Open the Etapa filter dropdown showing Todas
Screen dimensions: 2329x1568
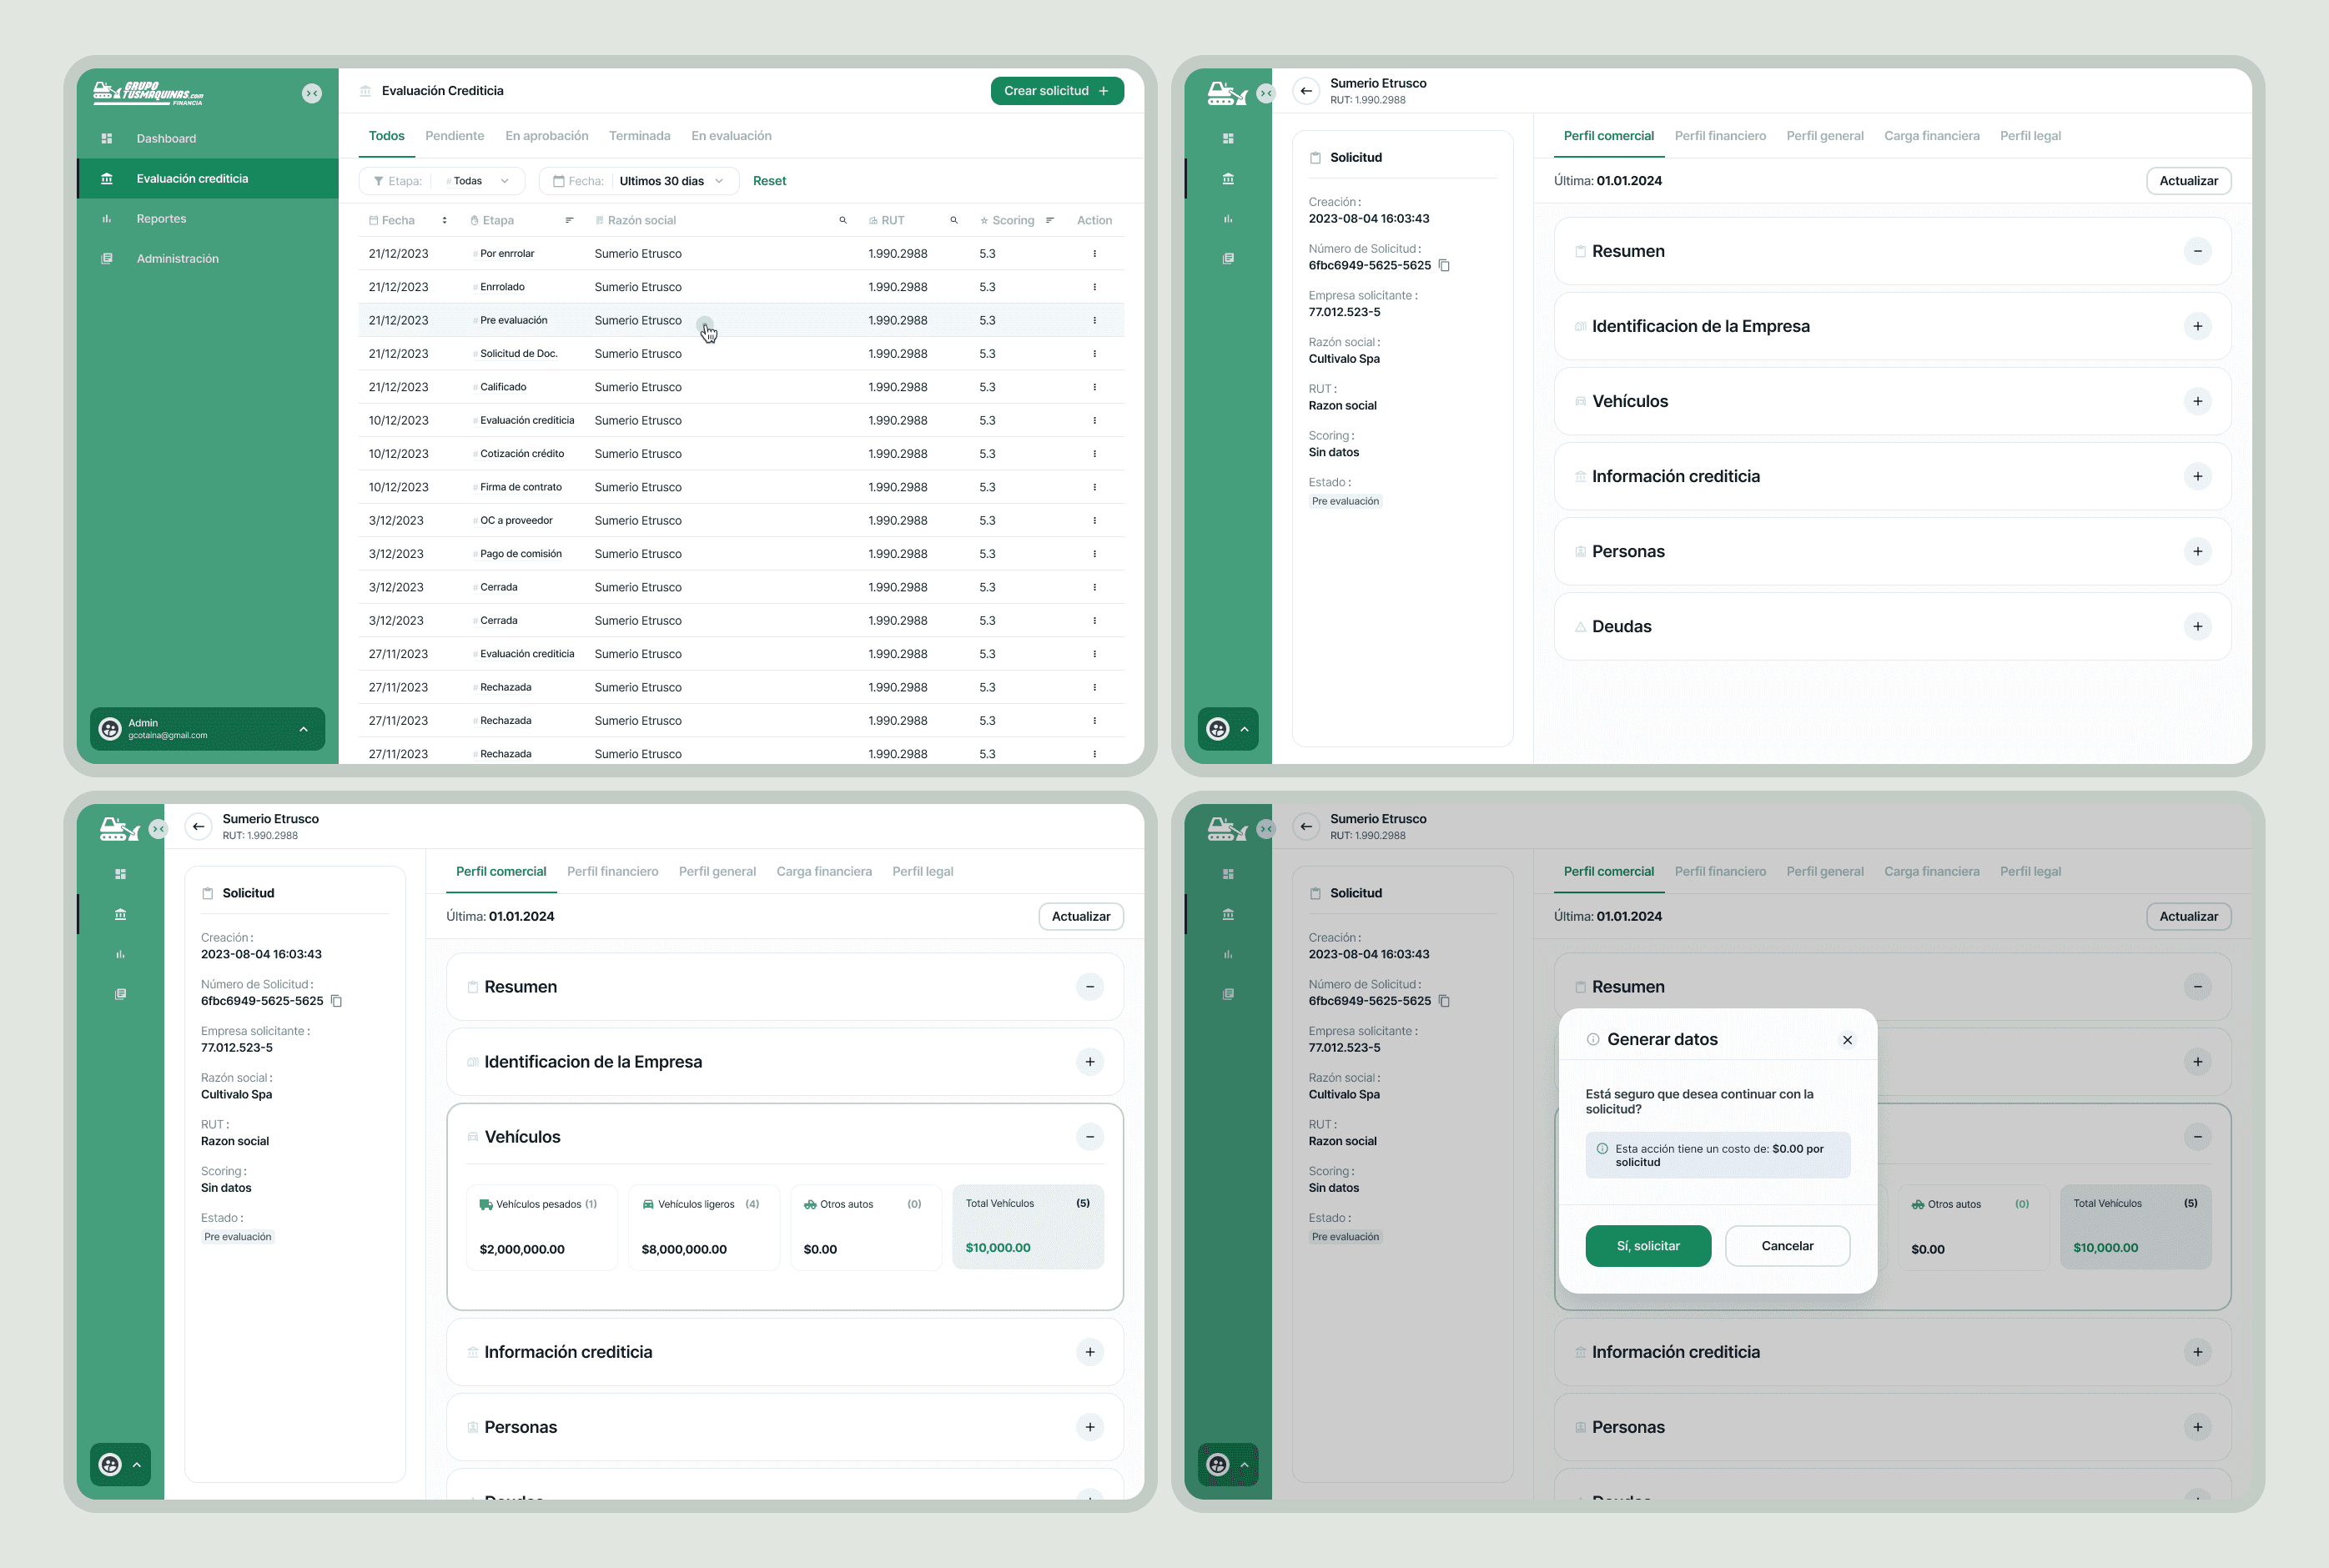[x=479, y=181]
